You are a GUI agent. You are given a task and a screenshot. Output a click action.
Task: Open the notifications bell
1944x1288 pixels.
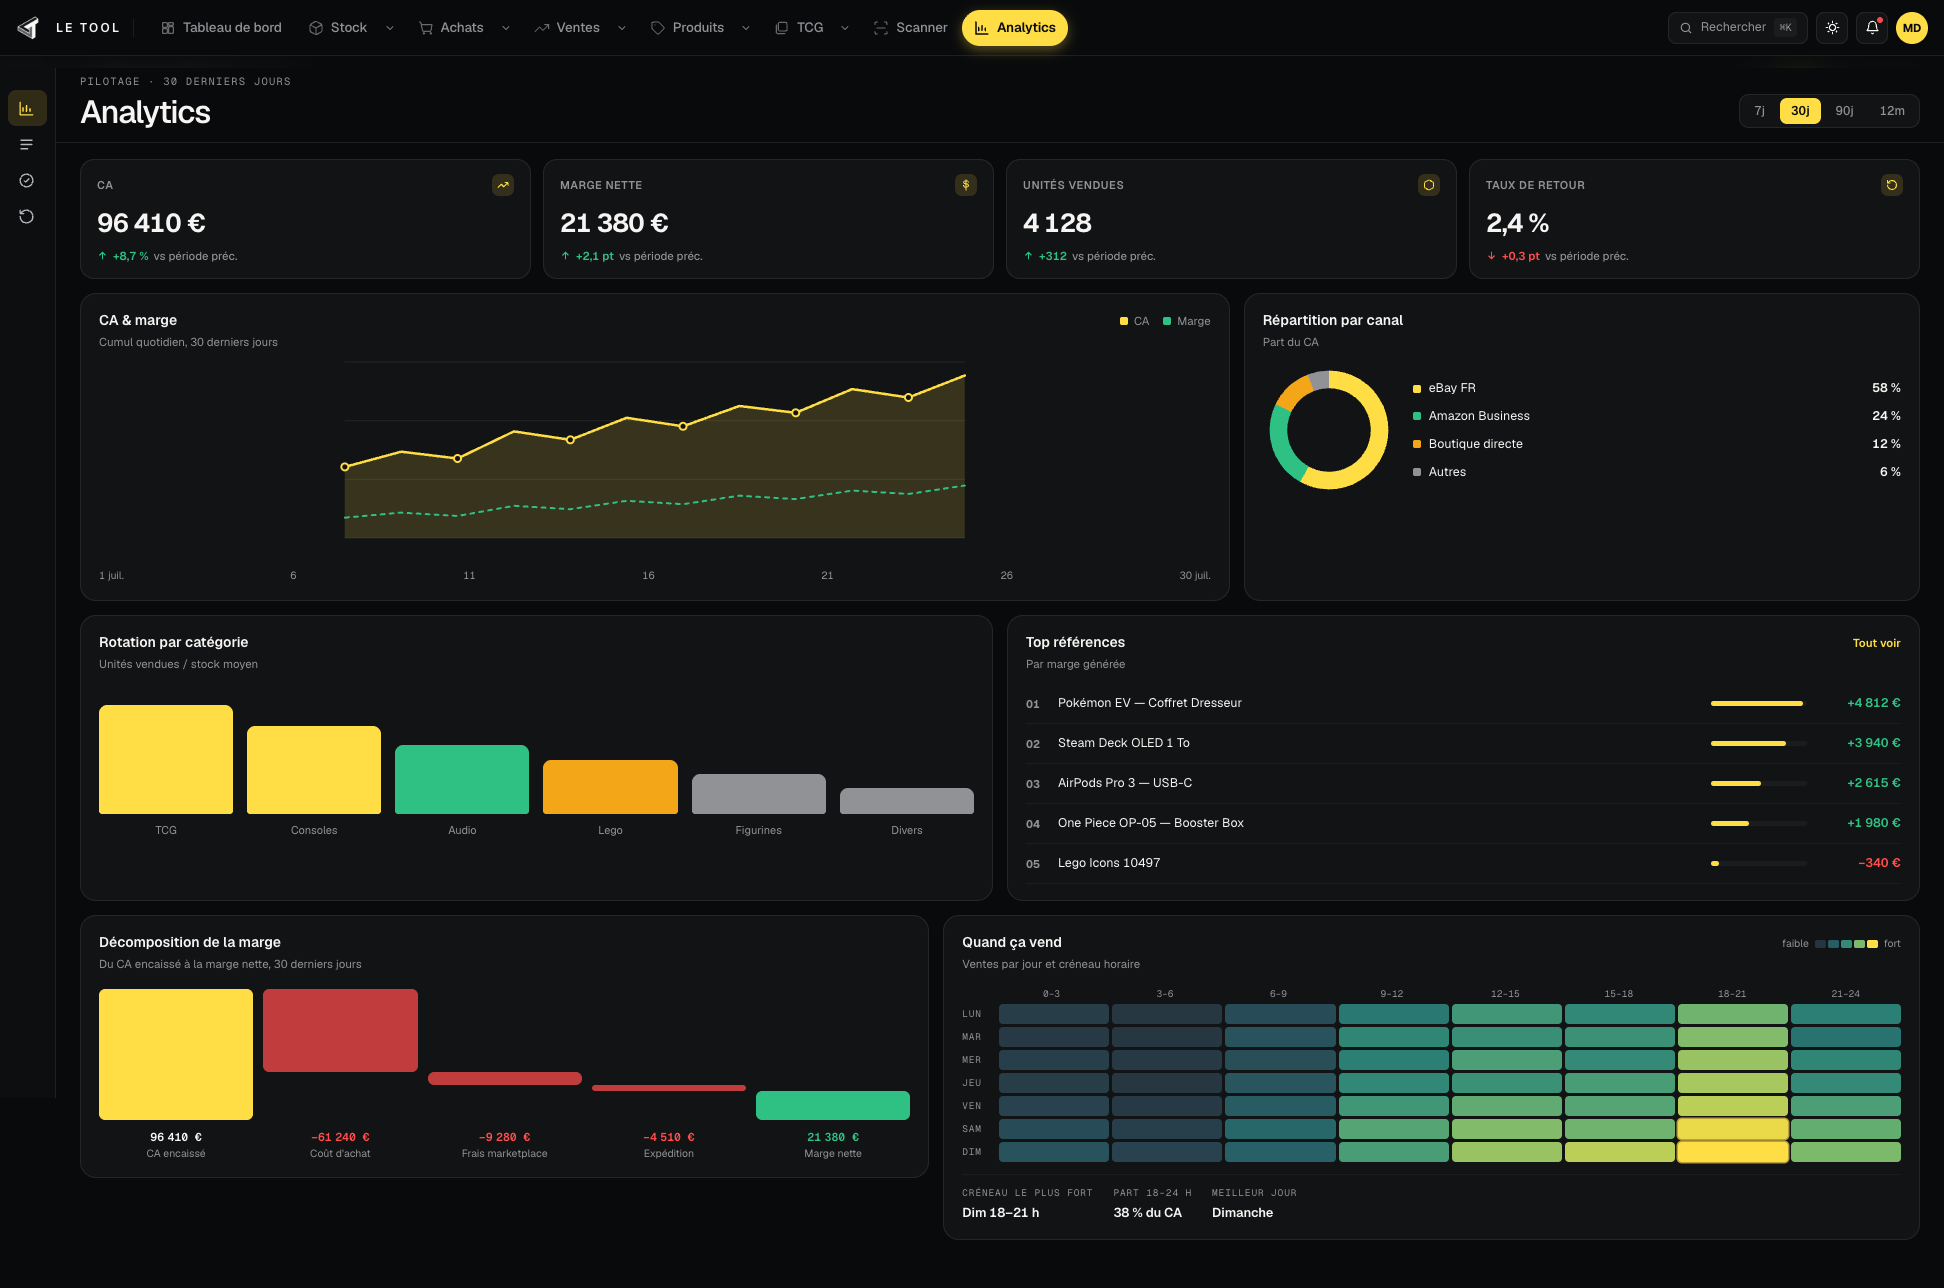pyautogui.click(x=1872, y=28)
